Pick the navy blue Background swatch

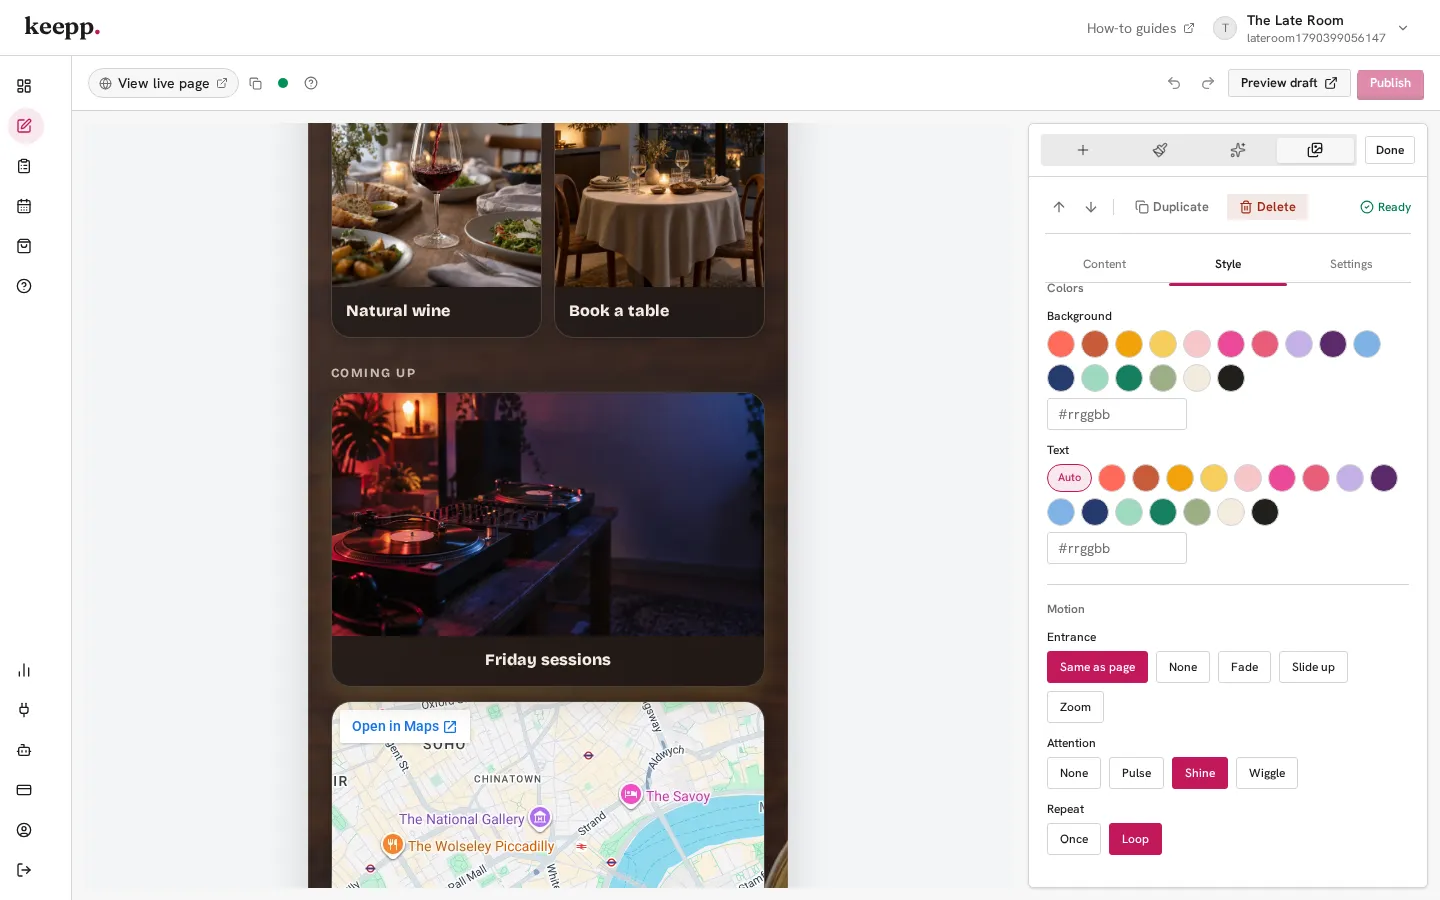pos(1061,378)
